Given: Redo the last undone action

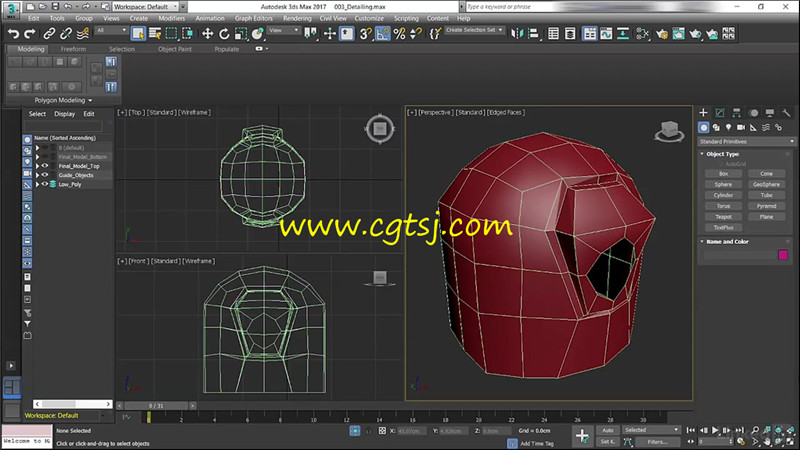Looking at the screenshot, I should click(x=30, y=34).
